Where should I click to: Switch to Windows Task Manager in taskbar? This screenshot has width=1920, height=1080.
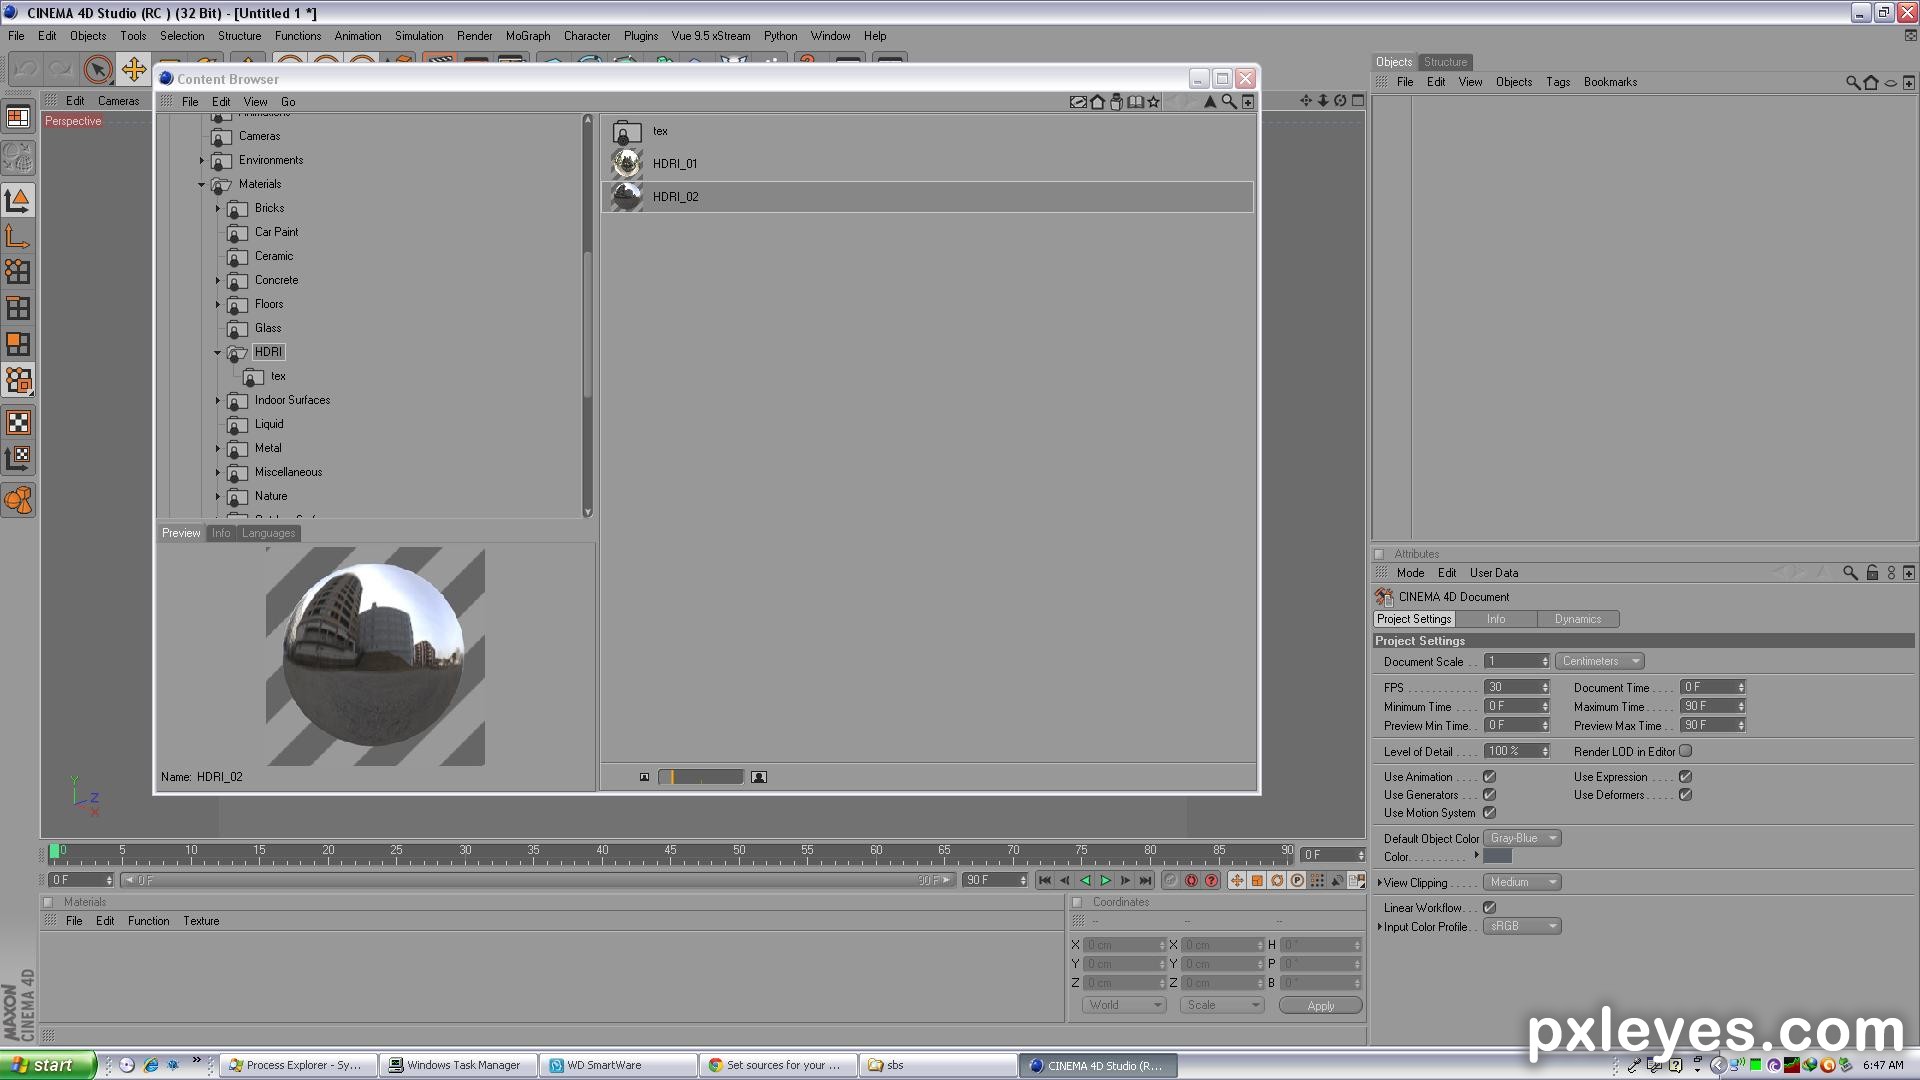[x=457, y=1065]
